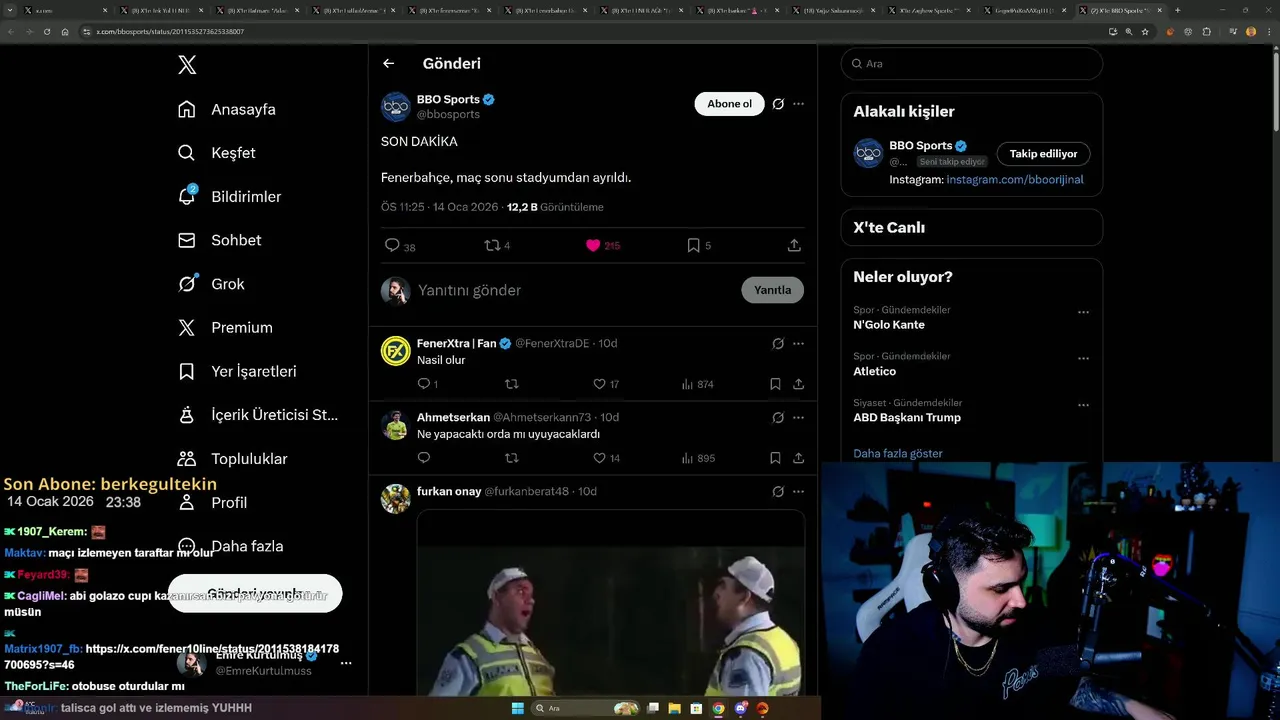Click the Ara search box on X

point(971,63)
